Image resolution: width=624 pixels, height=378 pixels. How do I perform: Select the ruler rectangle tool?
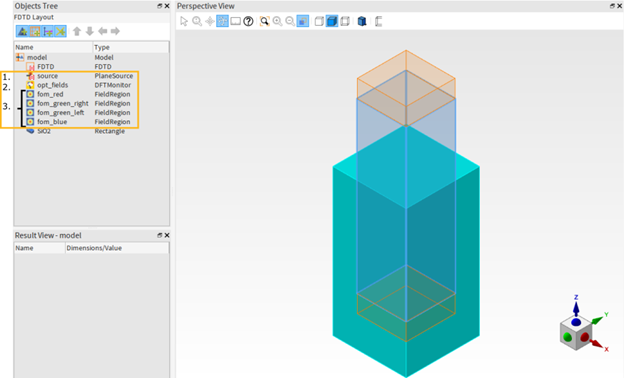(236, 21)
